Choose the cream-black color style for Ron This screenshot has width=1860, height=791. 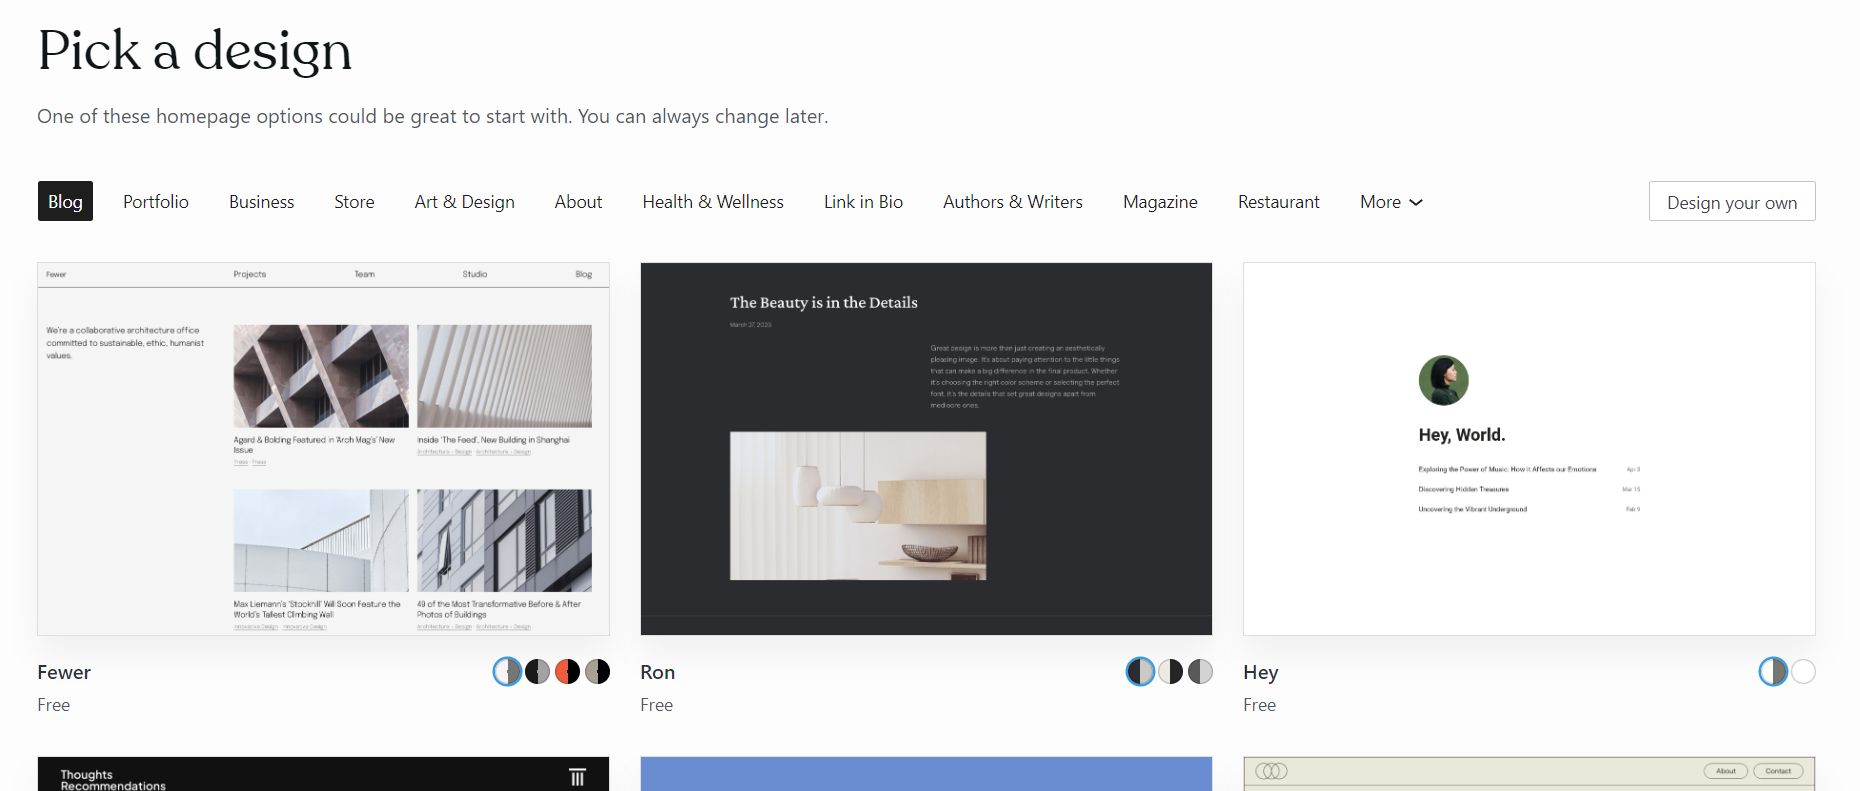1170,672
